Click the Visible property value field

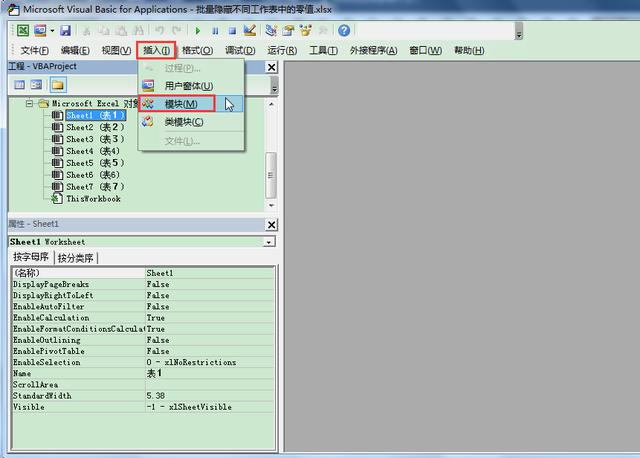click(x=210, y=407)
